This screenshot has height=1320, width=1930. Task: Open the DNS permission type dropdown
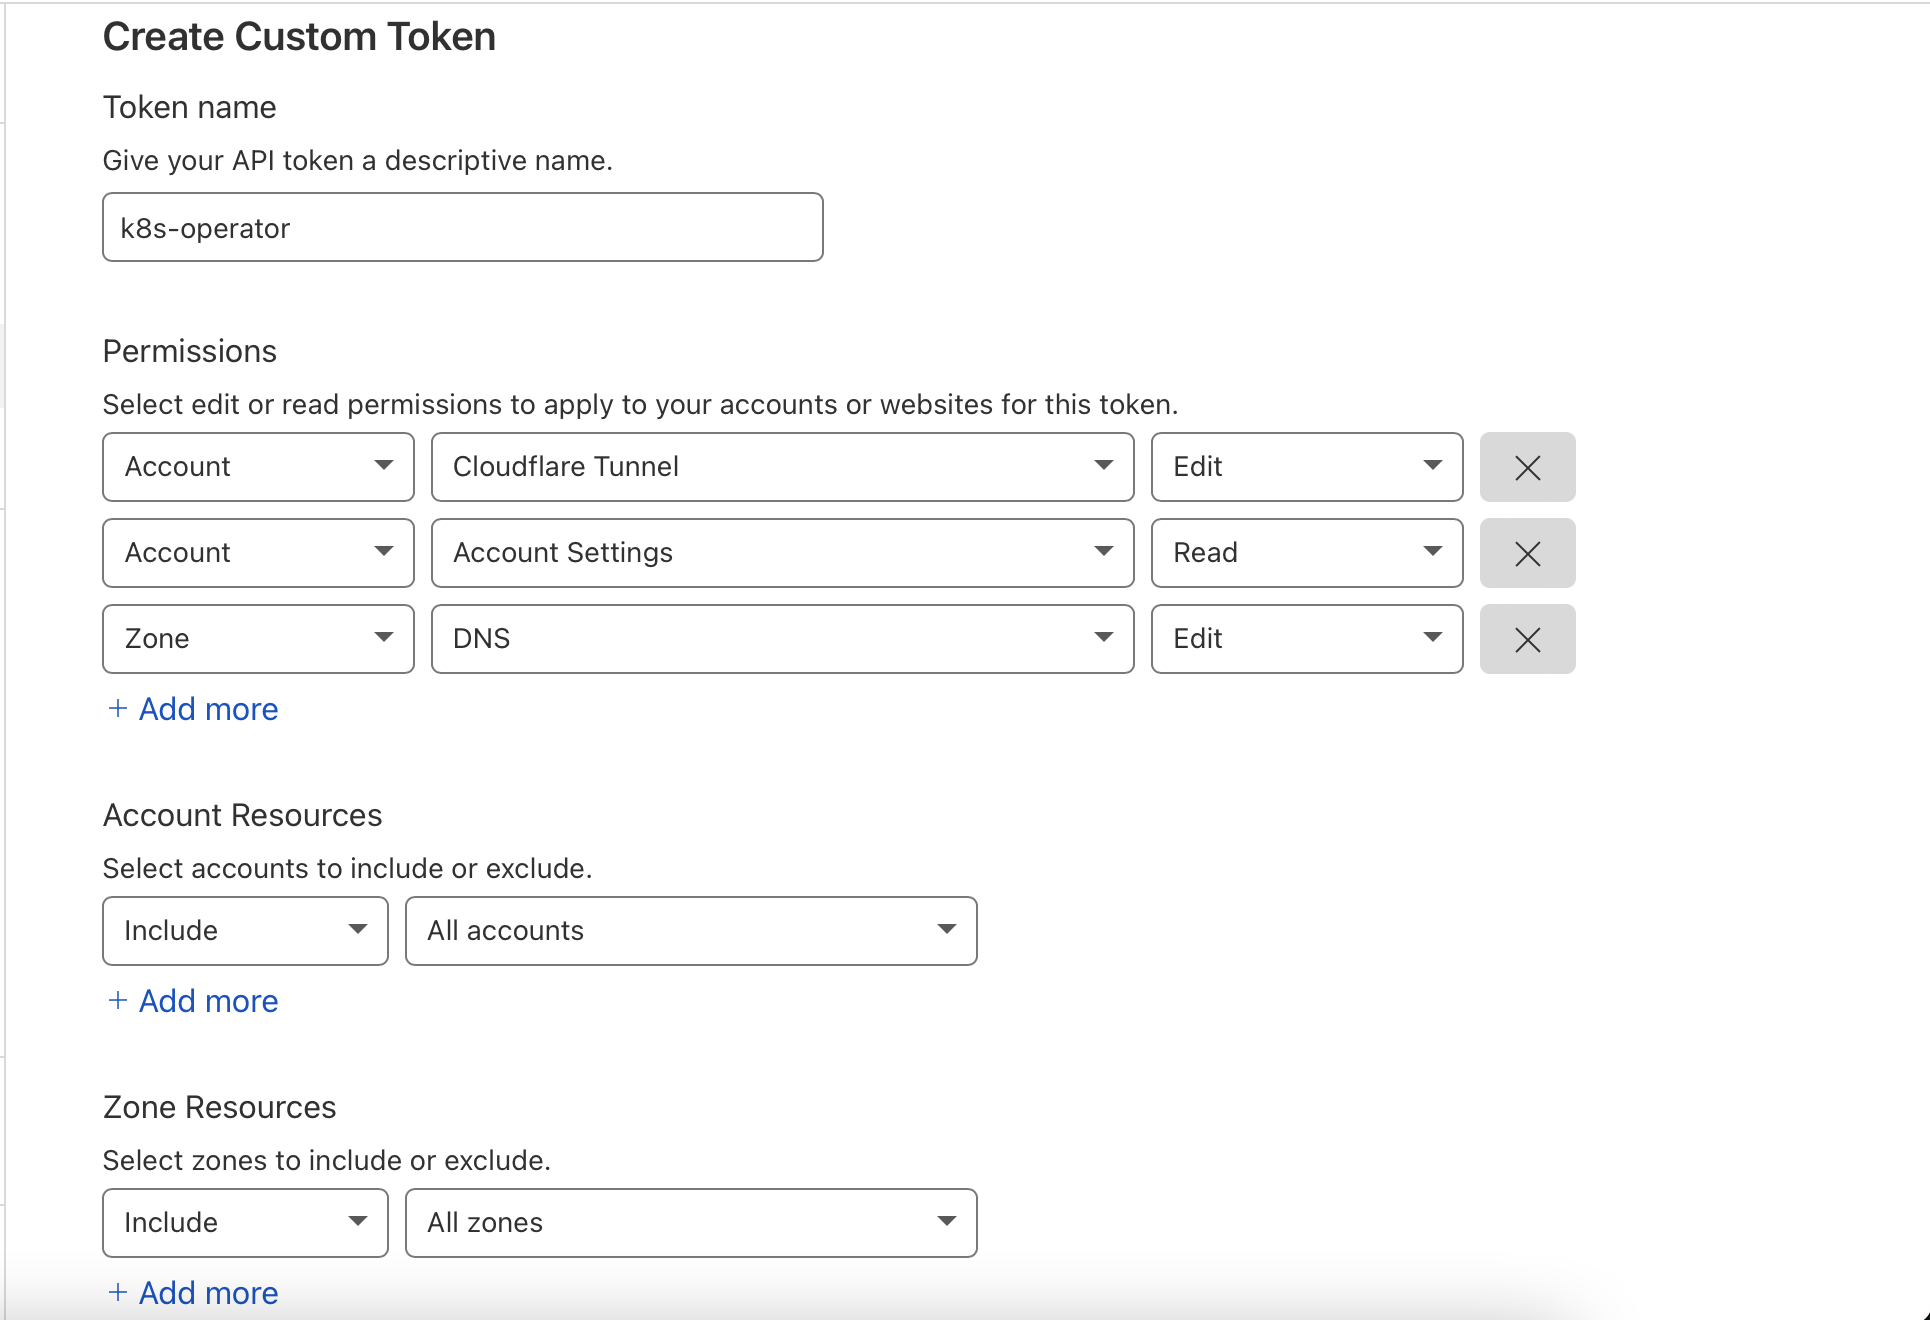782,638
